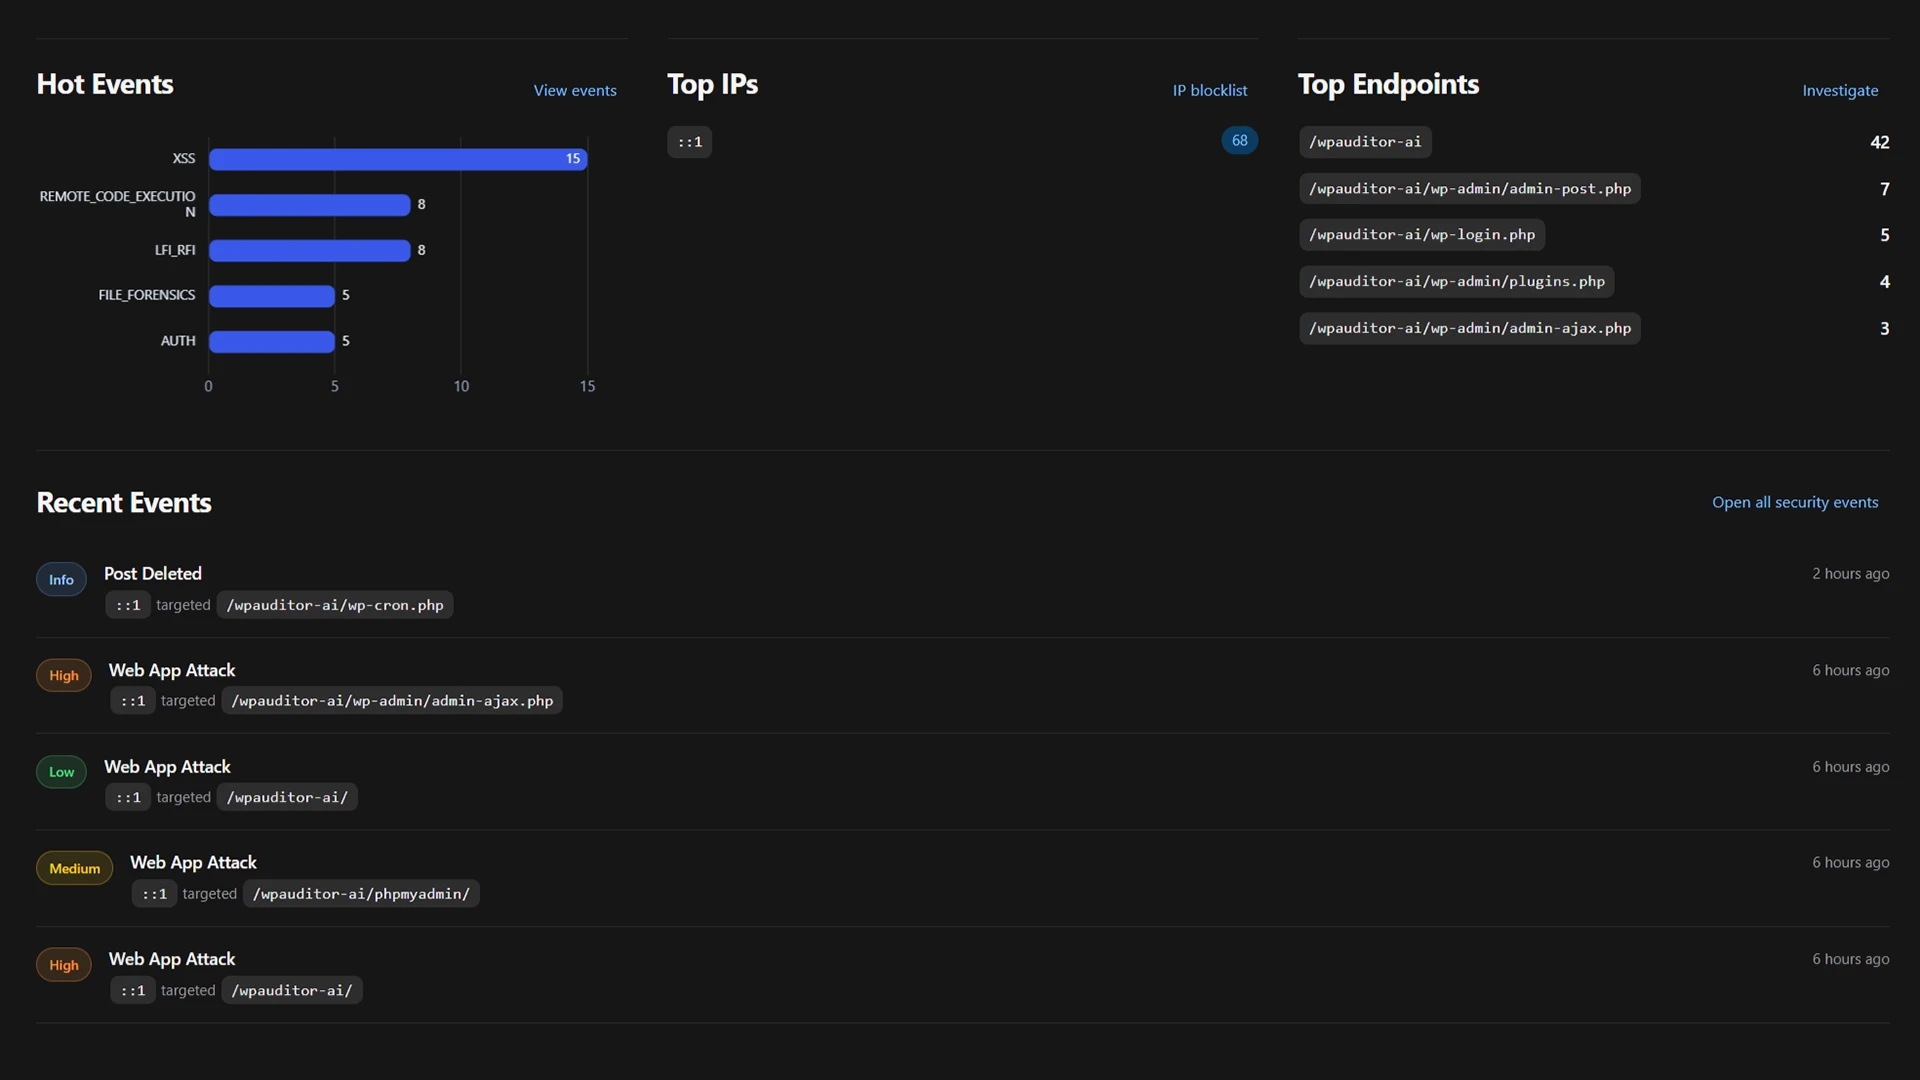
Task: Click the ::1 IP chip in phpmyadmin event
Action: click(154, 894)
